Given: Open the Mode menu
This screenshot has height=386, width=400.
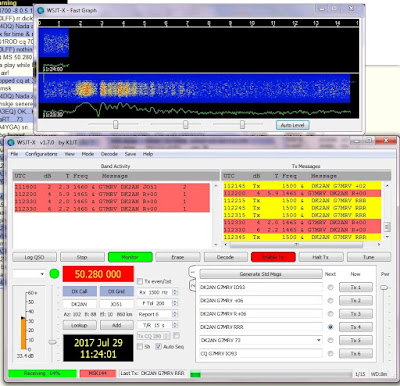Looking at the screenshot, I should pyautogui.click(x=88, y=154).
